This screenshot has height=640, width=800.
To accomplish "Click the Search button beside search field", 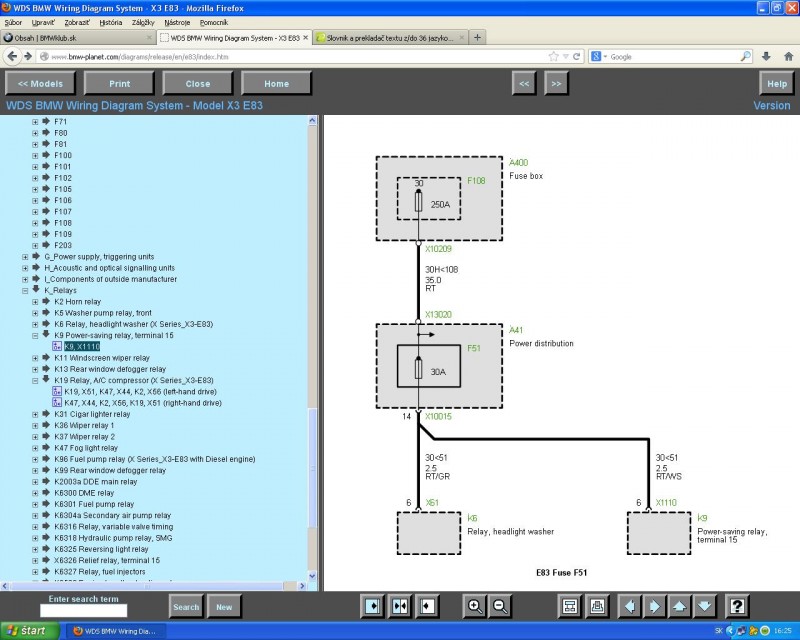I will coord(186,607).
